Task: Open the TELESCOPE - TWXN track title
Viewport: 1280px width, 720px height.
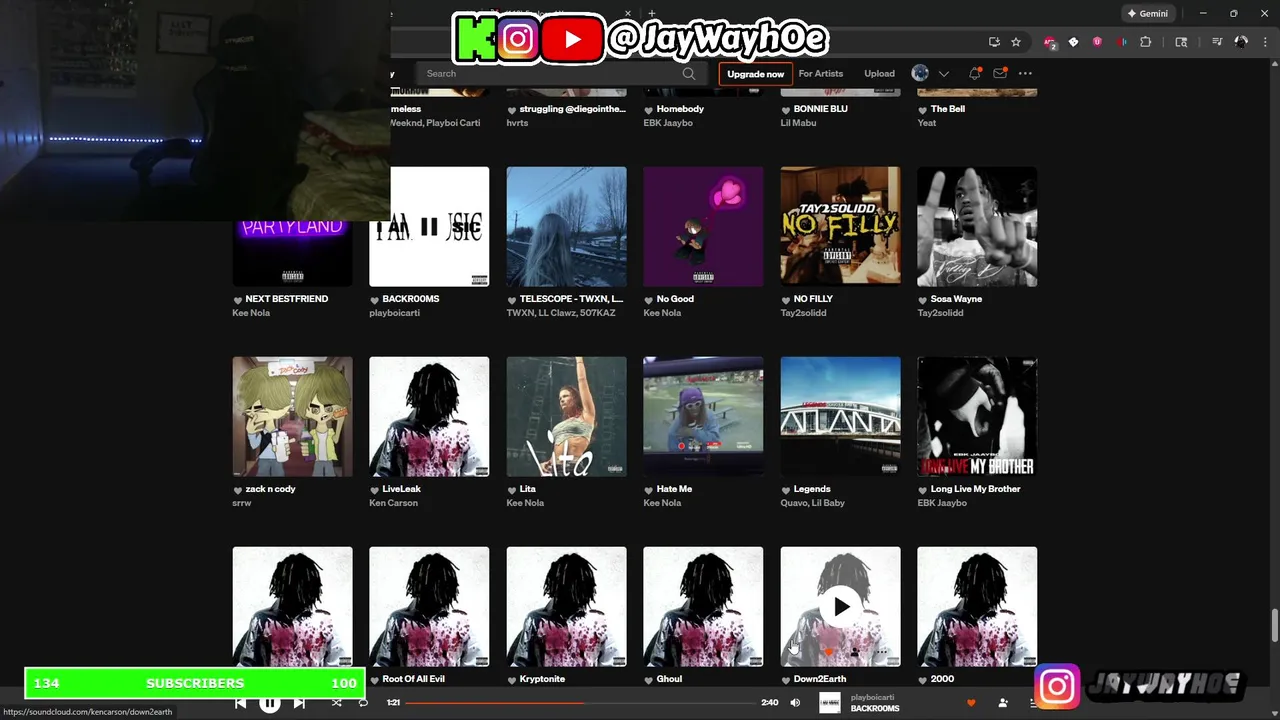Action: pyautogui.click(x=571, y=299)
